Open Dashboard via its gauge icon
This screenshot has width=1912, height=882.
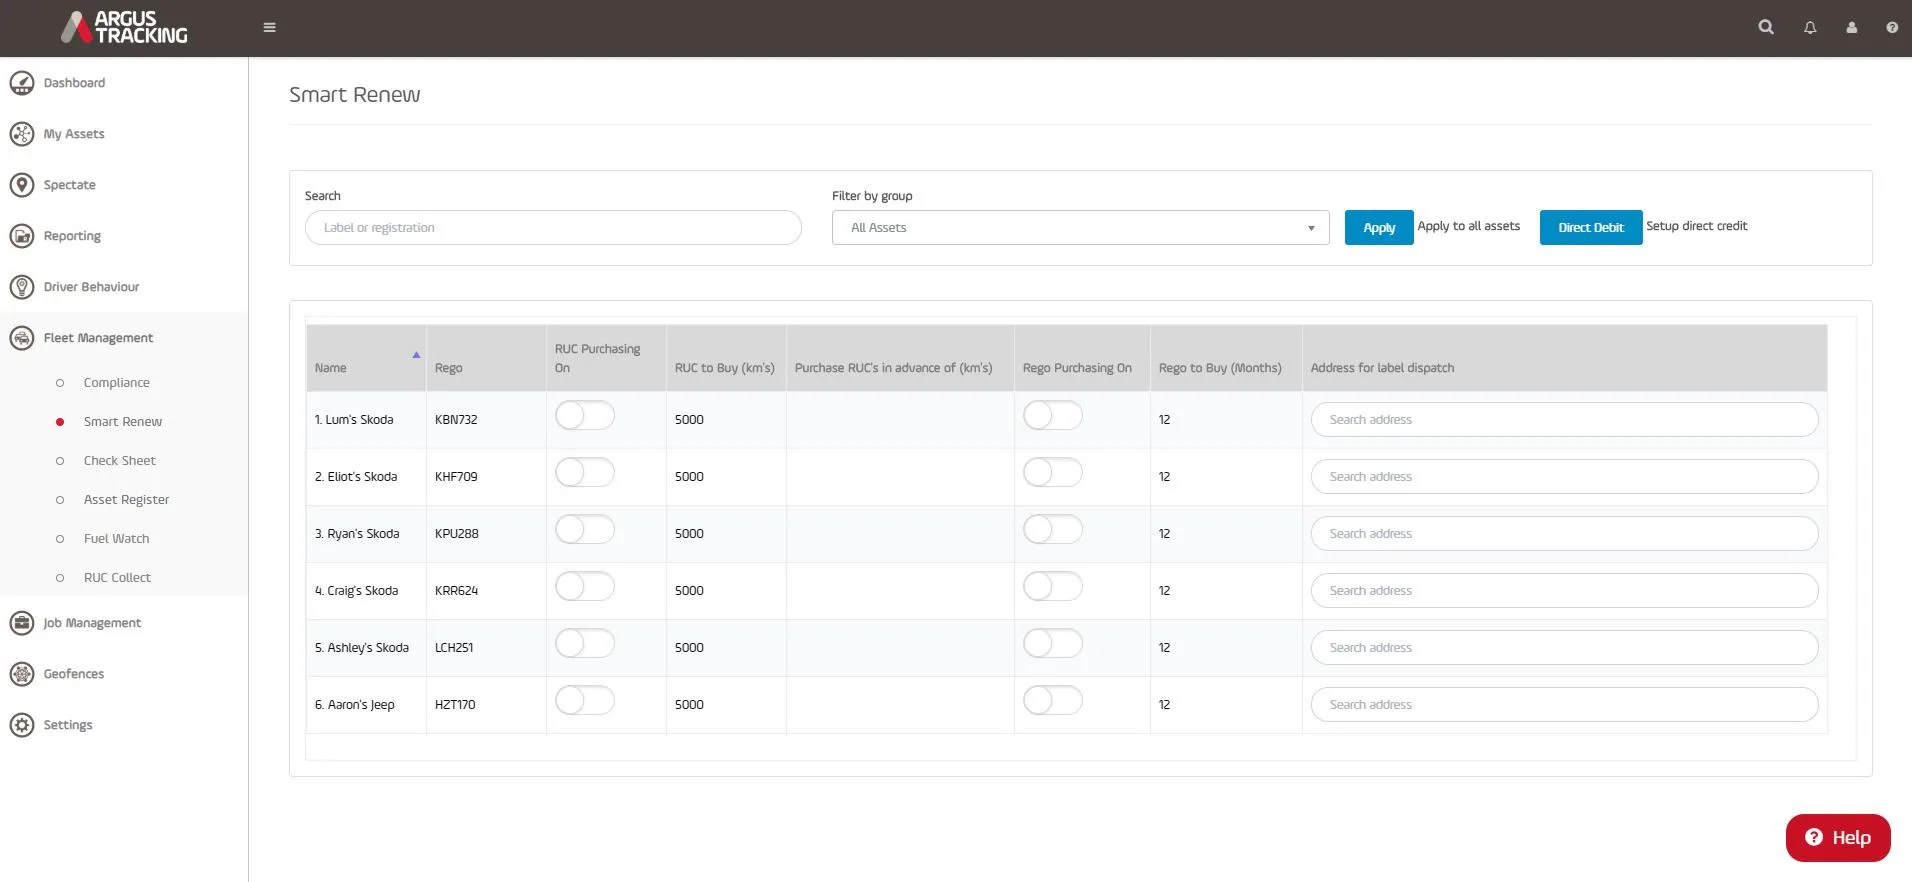(x=22, y=83)
